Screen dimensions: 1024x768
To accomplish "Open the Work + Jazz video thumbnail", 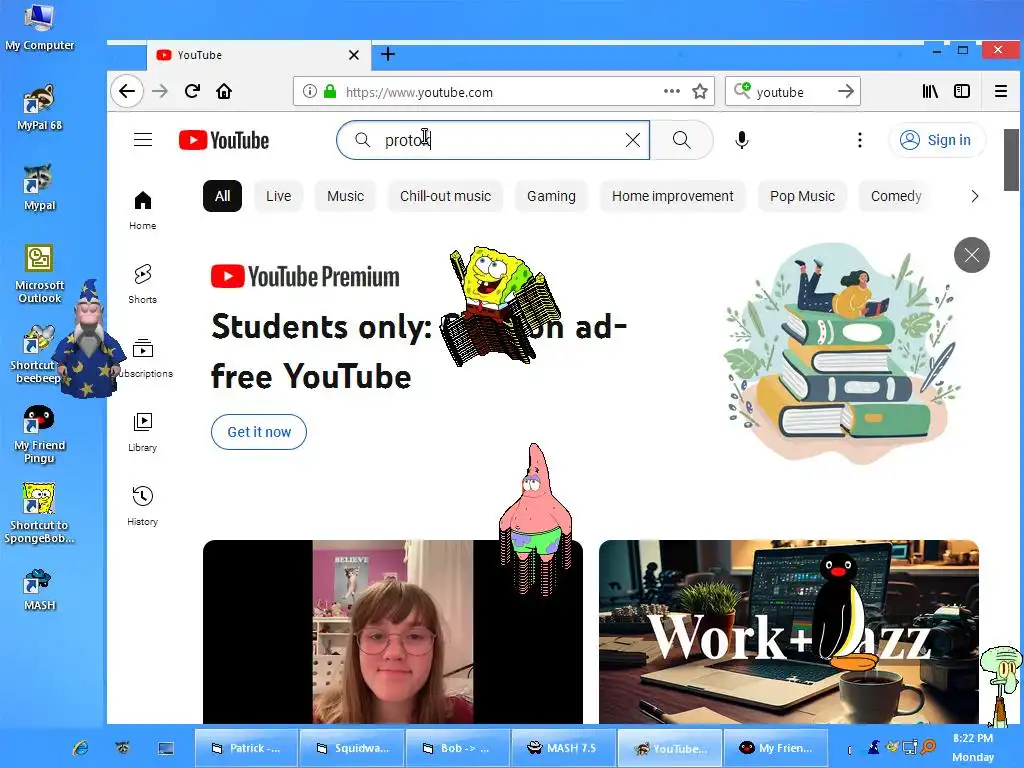I will [789, 632].
